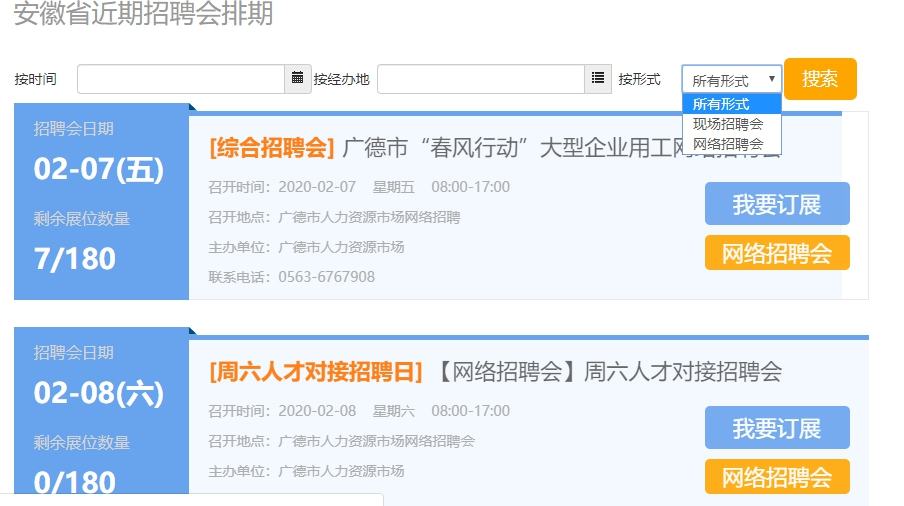Choose 现场招聘会 from the dropdown list

click(731, 124)
